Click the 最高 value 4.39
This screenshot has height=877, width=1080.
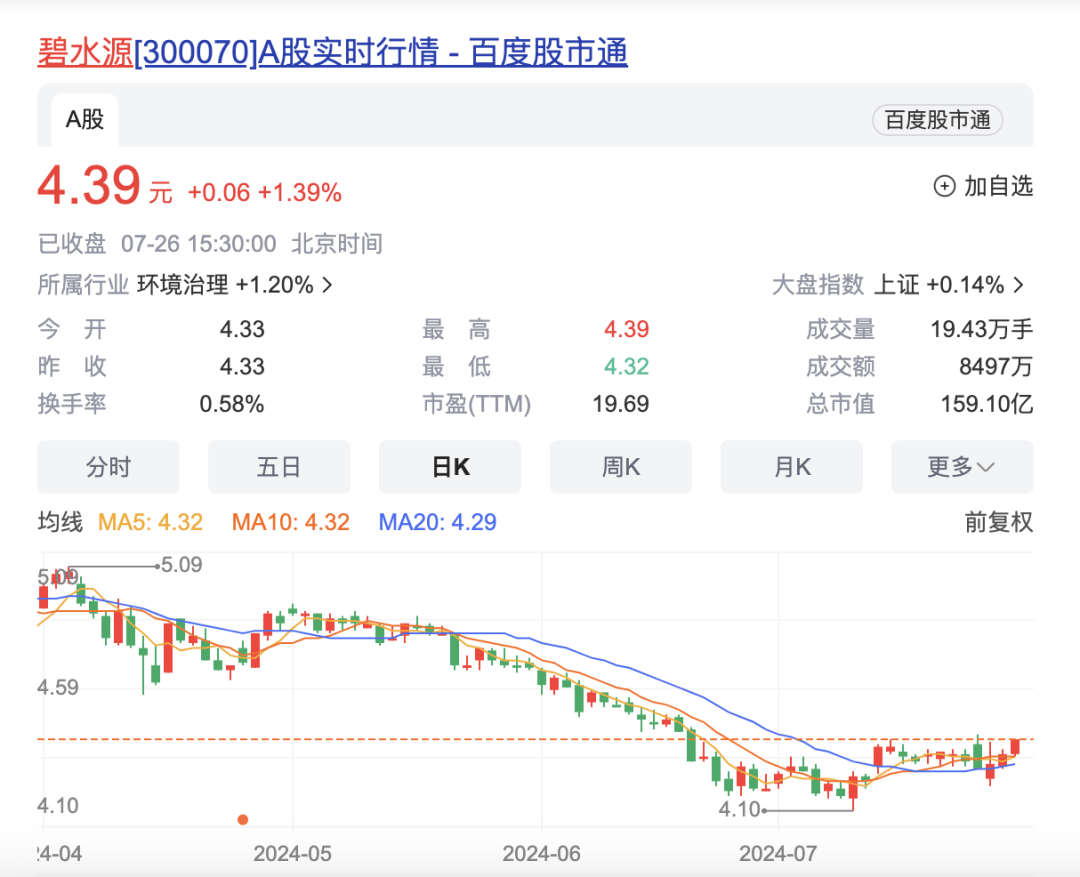click(627, 329)
